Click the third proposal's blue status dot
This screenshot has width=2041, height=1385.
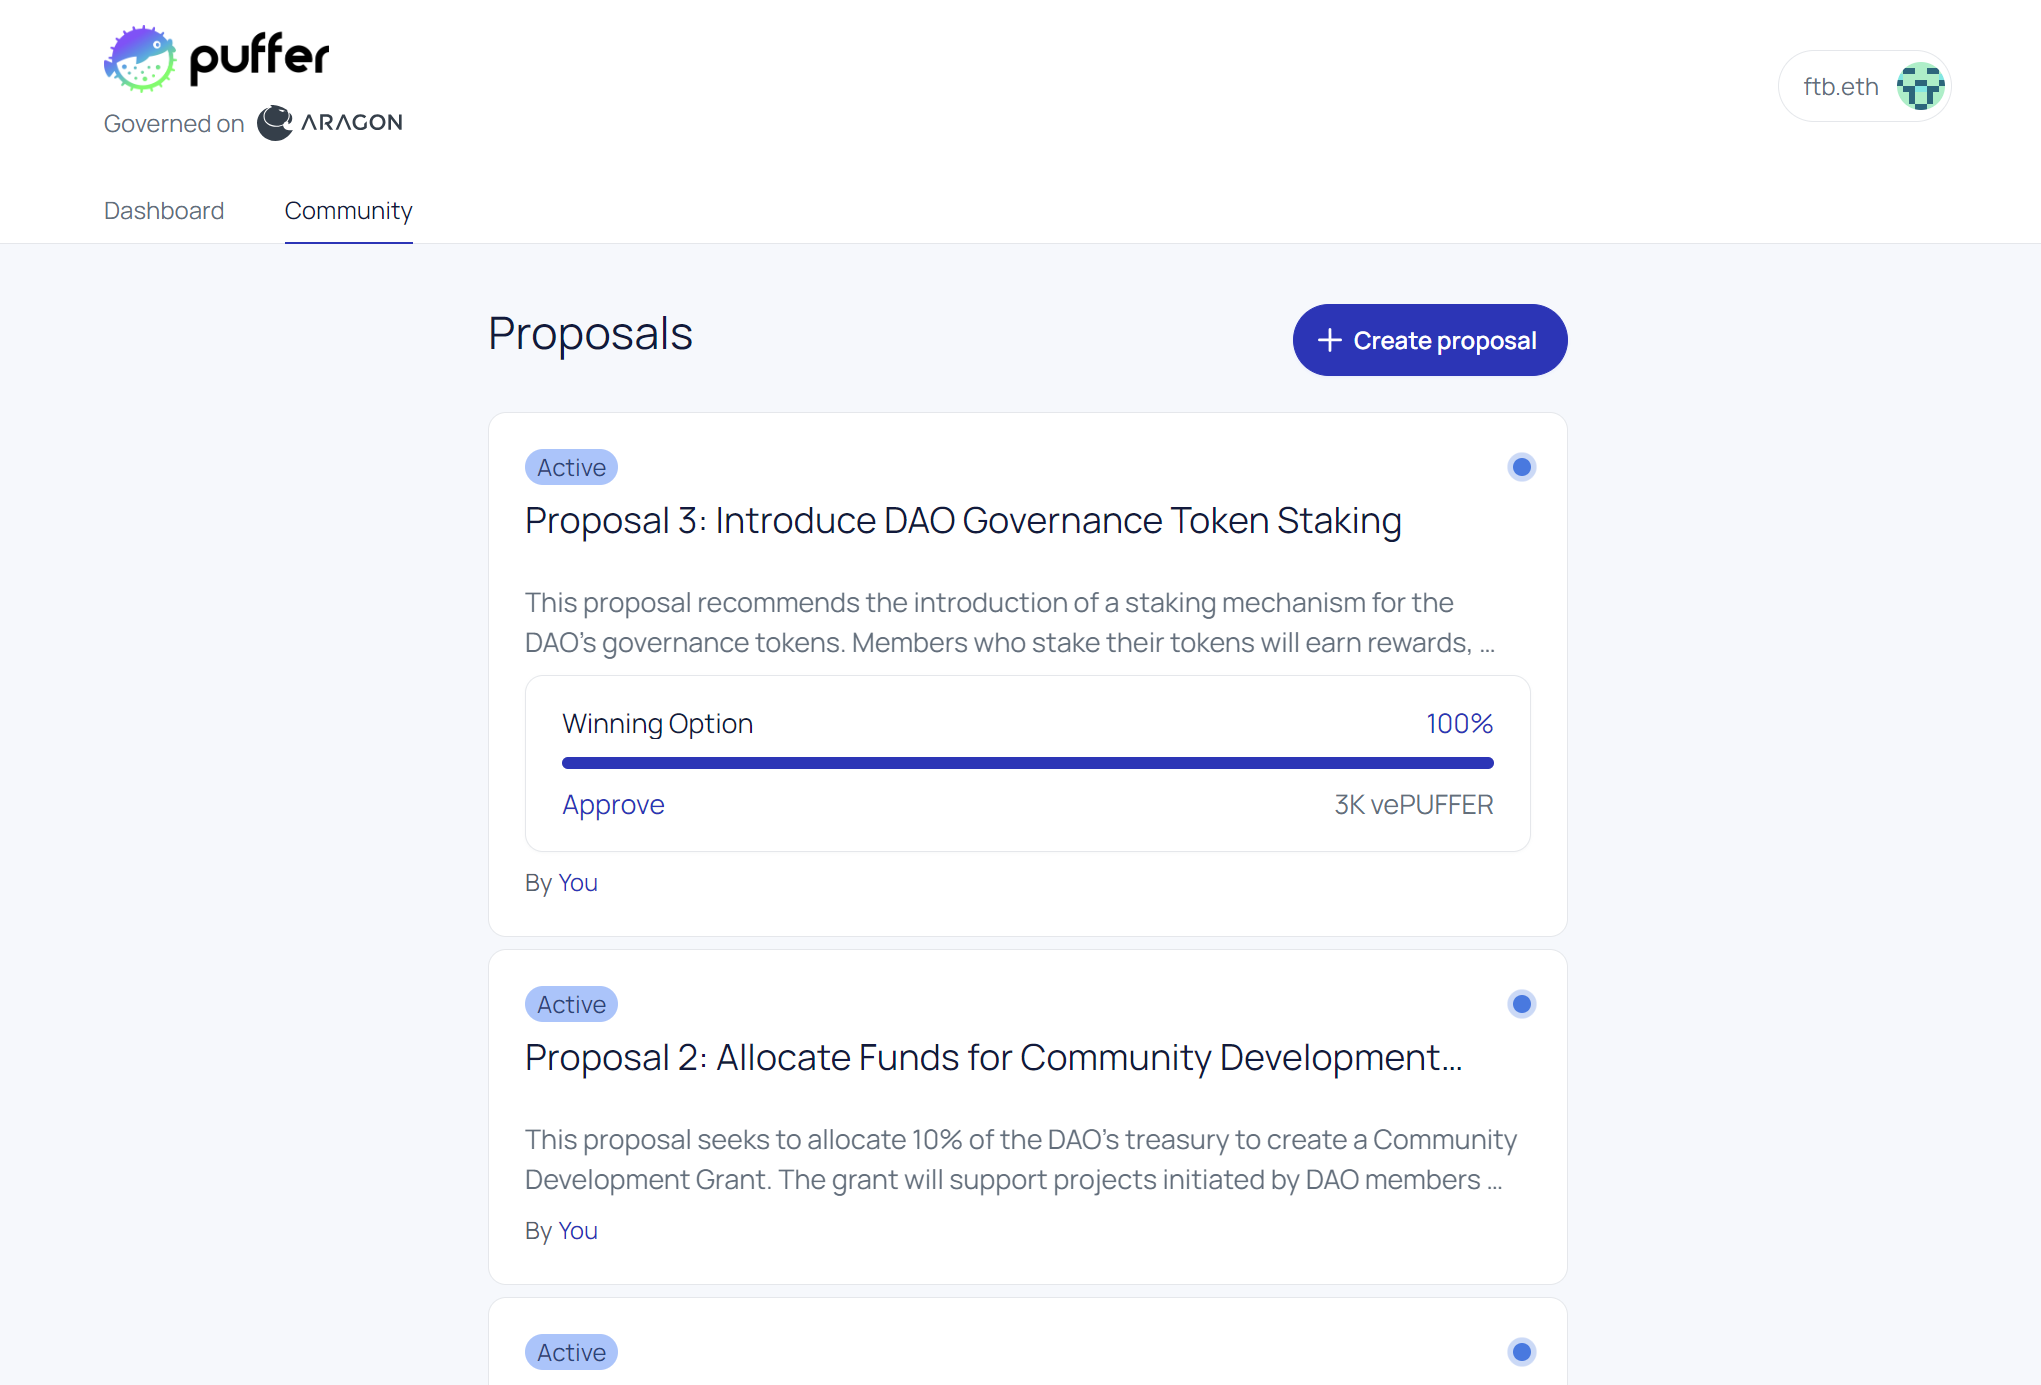click(1521, 1352)
